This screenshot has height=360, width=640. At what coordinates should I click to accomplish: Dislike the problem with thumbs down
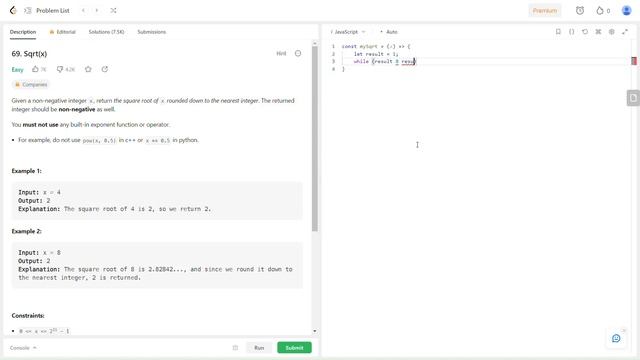[60, 69]
